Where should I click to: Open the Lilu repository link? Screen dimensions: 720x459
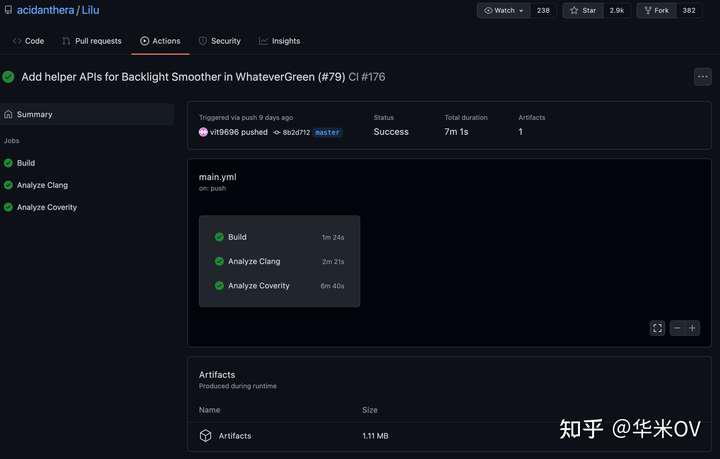pyautogui.click(x=90, y=10)
